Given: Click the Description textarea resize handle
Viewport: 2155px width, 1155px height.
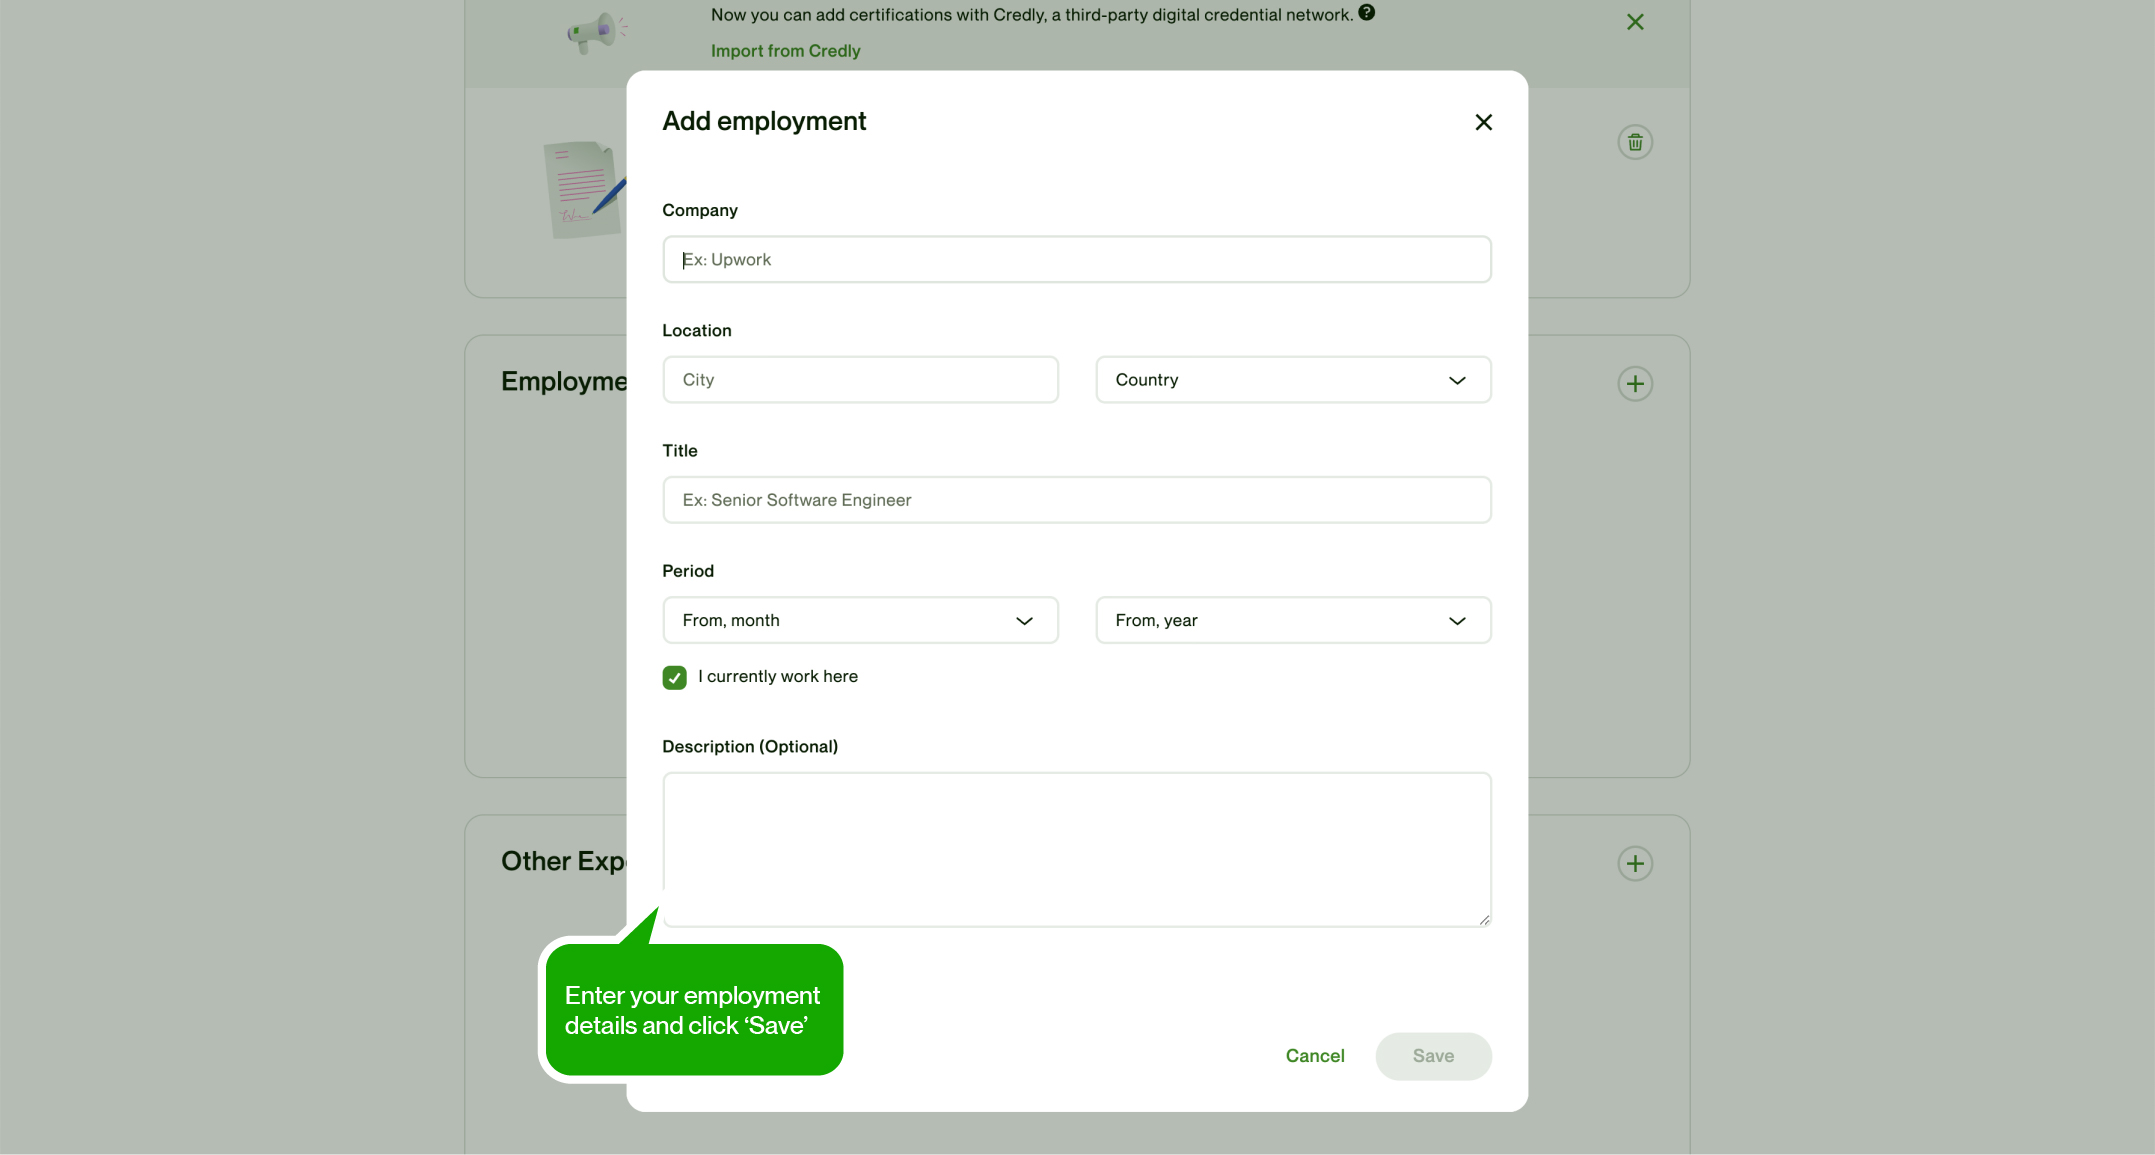Looking at the screenshot, I should pos(1484,920).
